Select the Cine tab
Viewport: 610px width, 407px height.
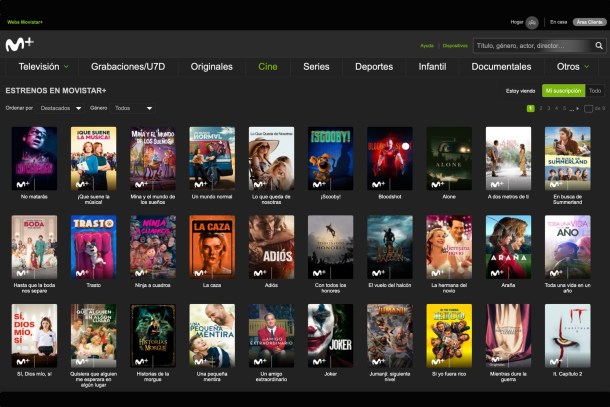268,67
